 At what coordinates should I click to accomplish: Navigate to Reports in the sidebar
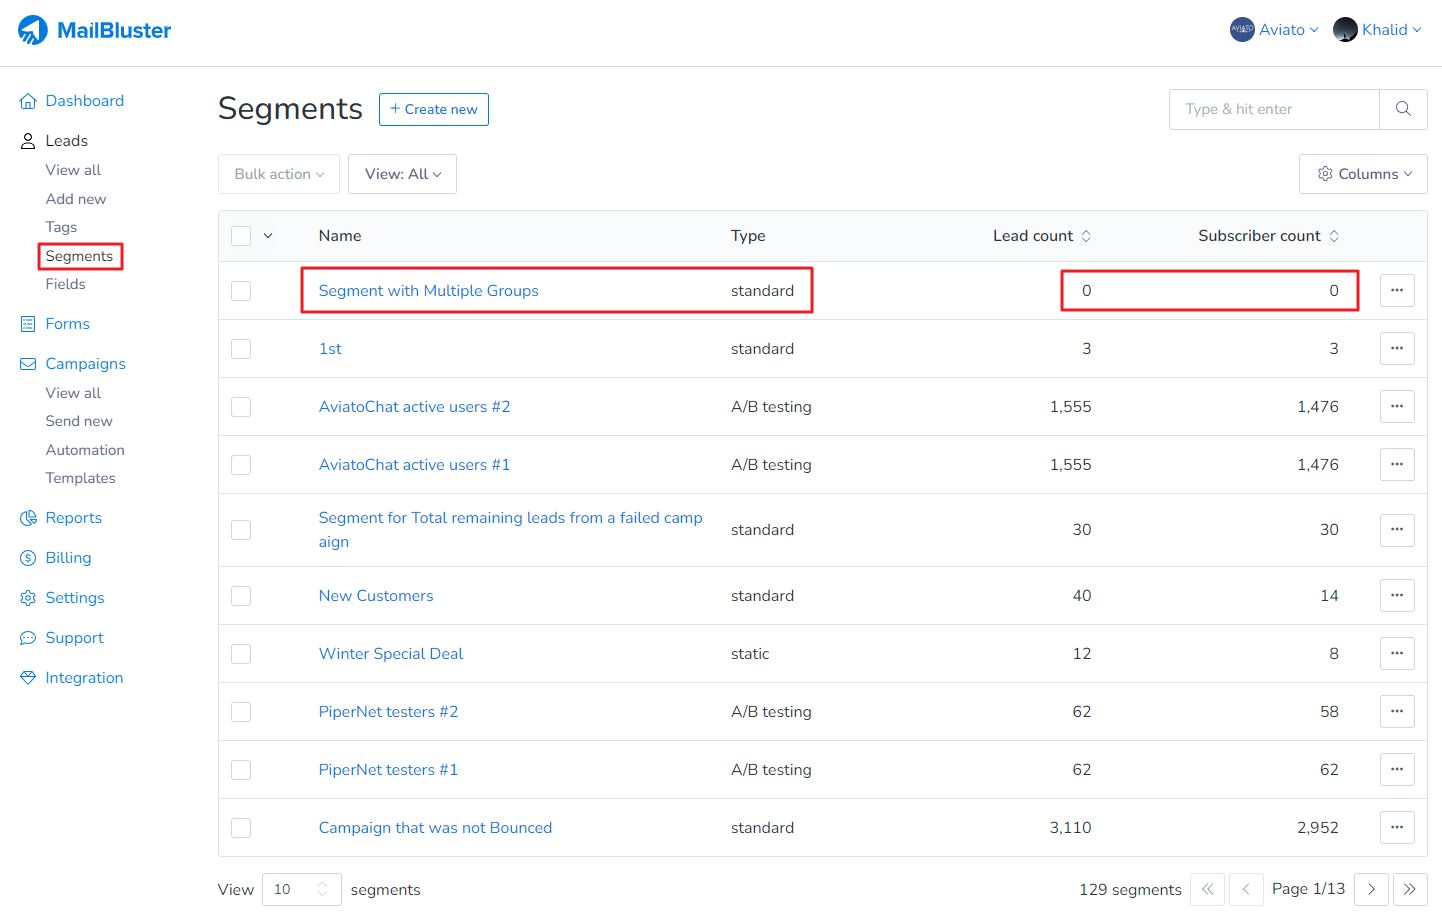pos(73,518)
